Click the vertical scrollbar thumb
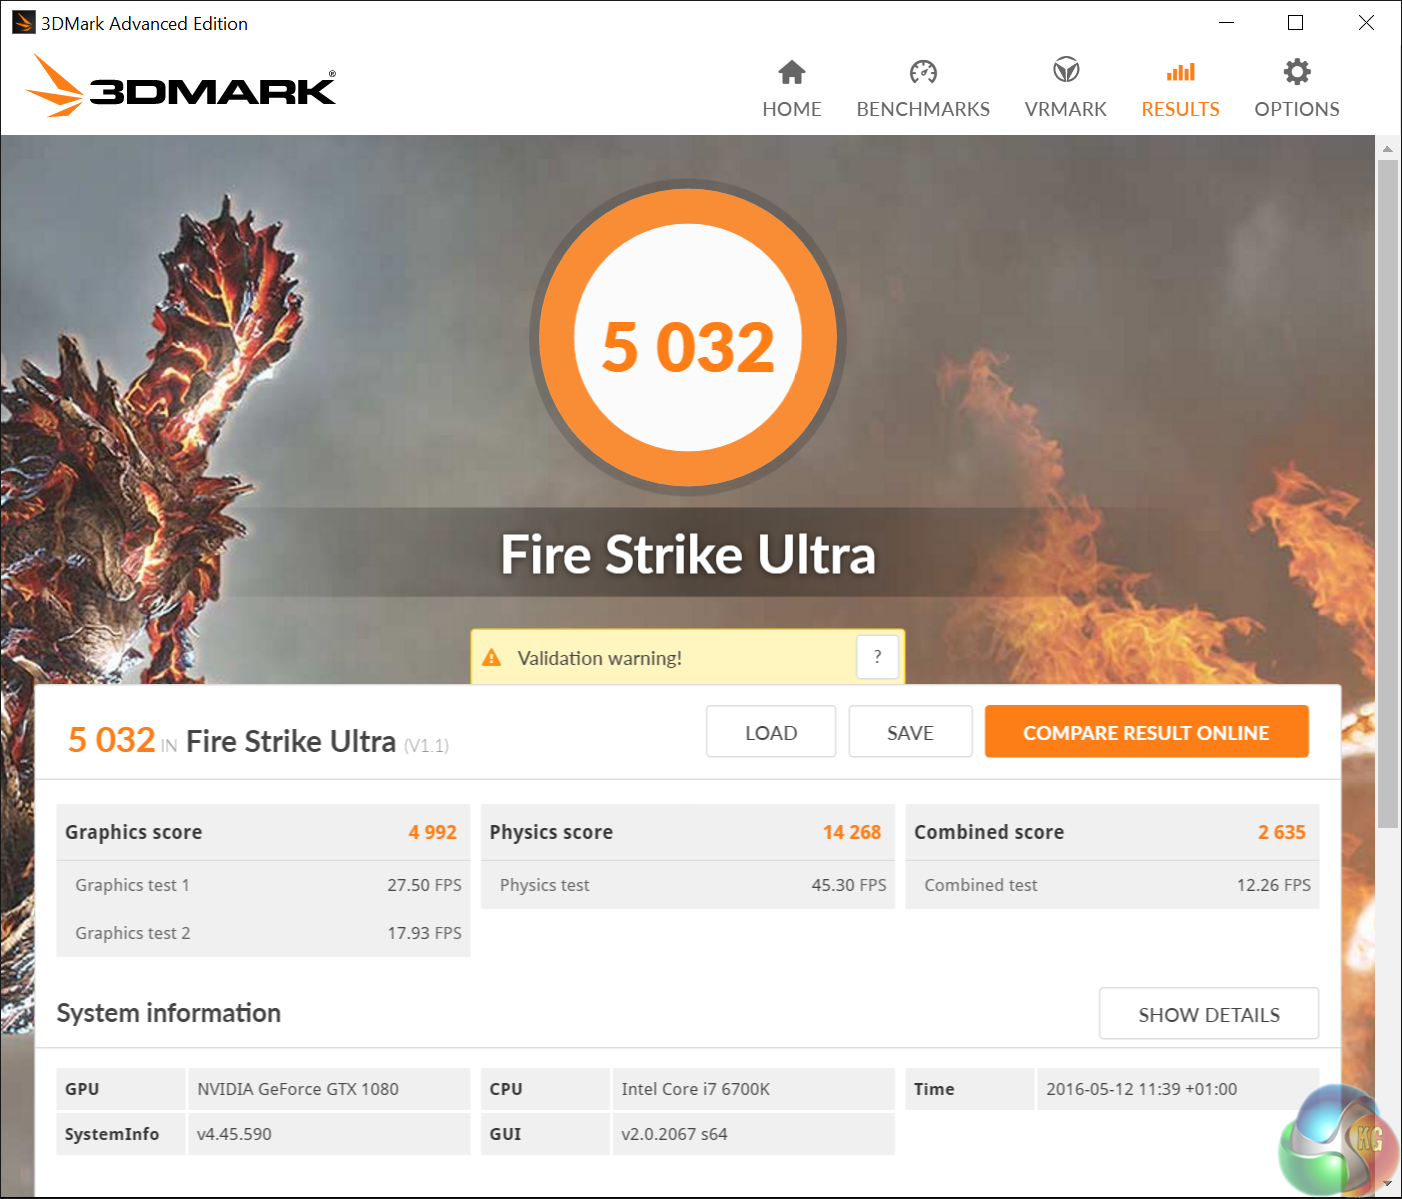Screen dimensions: 1402x1199 [x=1387, y=493]
